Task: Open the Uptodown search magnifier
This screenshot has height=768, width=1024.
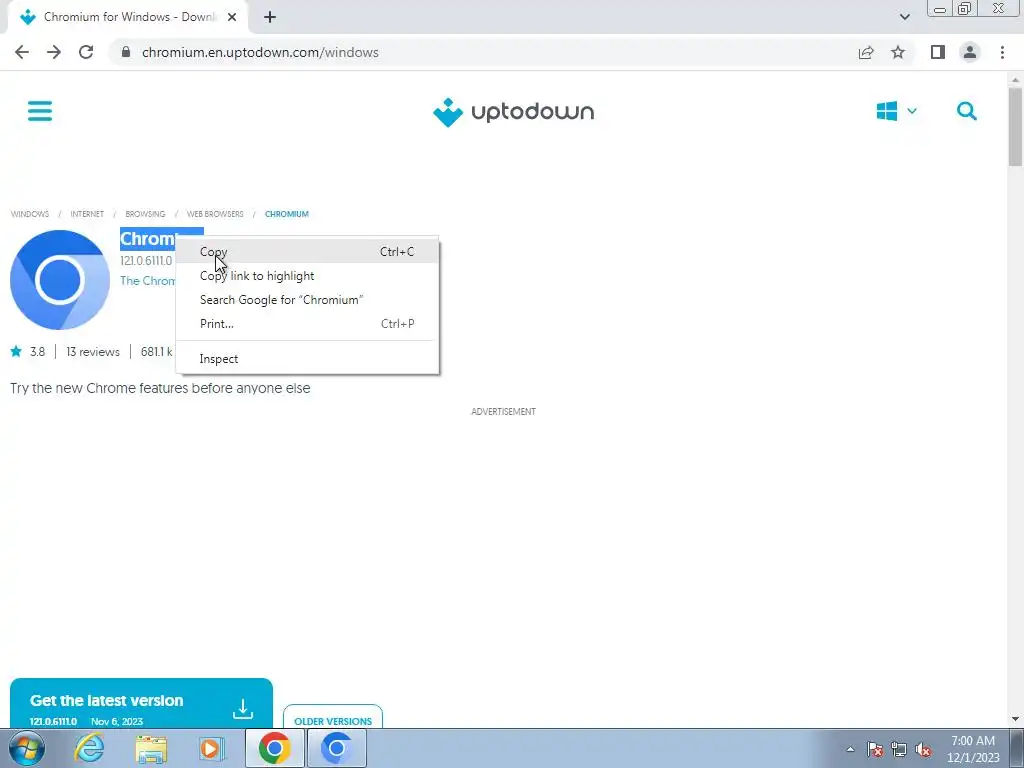Action: tap(967, 111)
